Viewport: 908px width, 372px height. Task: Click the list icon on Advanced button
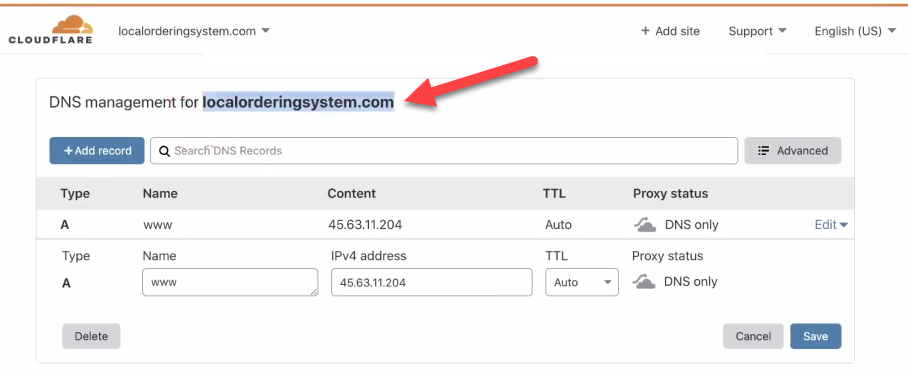764,151
